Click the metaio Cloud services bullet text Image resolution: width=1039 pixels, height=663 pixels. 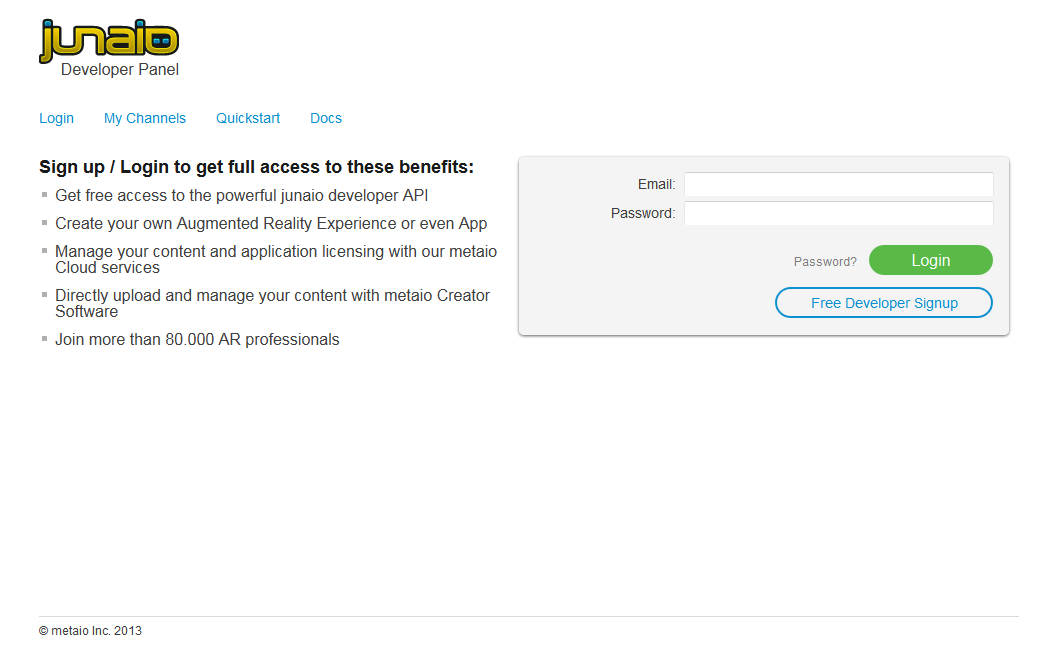coord(276,260)
